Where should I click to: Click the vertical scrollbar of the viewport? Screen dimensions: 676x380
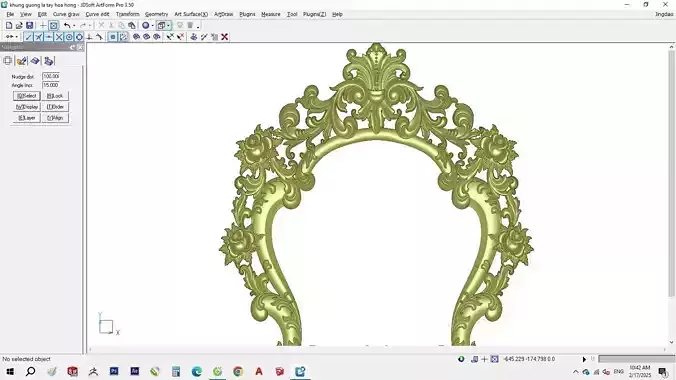(x=671, y=173)
